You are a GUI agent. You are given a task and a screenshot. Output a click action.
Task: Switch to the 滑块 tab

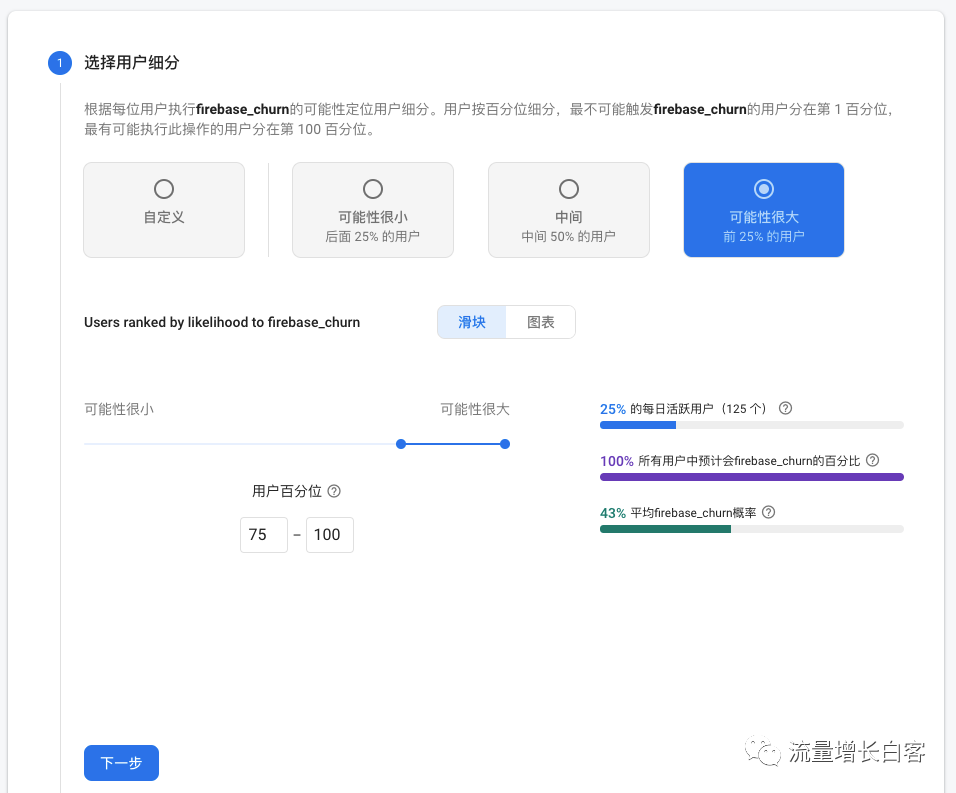[472, 322]
